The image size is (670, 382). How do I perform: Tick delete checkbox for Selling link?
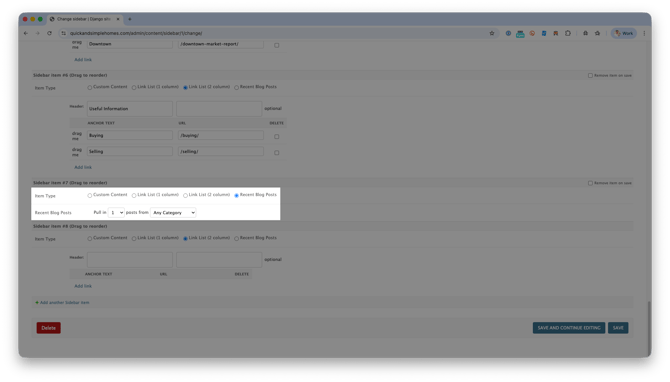point(277,153)
